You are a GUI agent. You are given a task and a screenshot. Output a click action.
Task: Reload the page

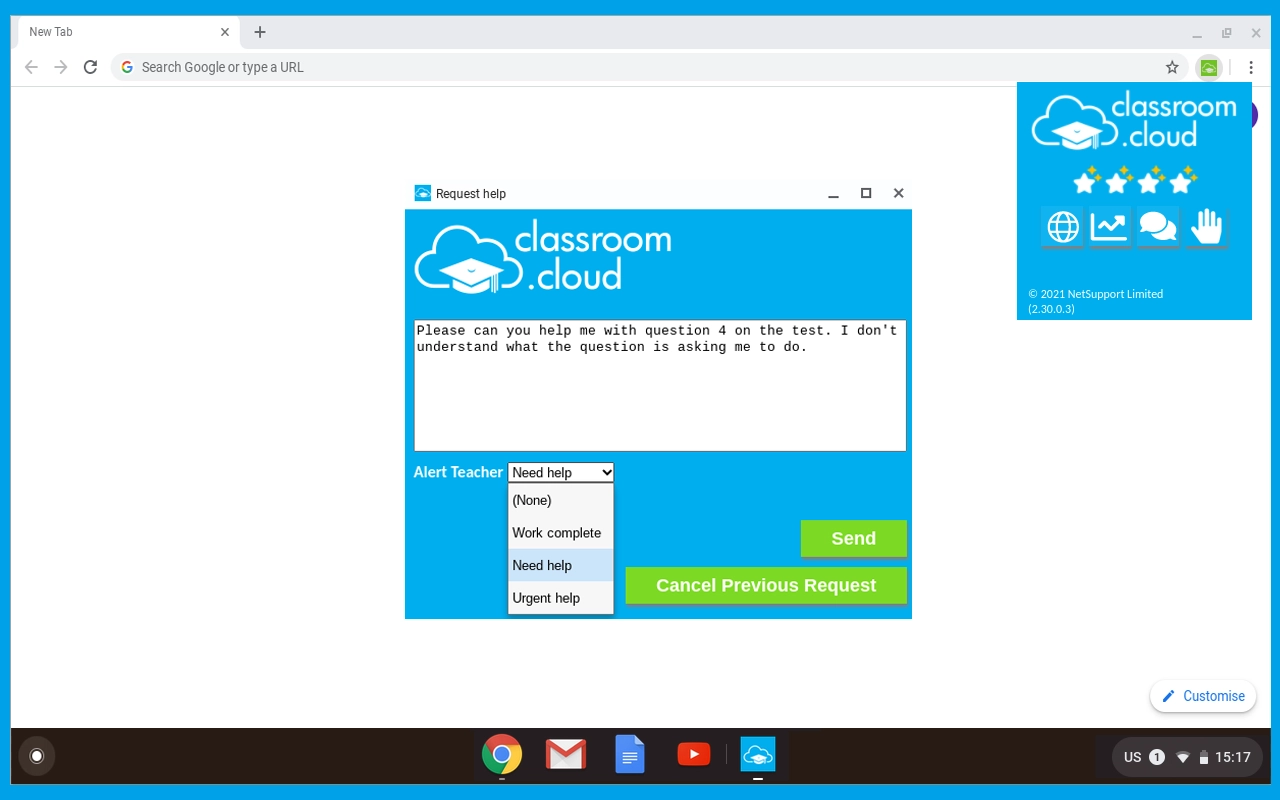point(90,67)
